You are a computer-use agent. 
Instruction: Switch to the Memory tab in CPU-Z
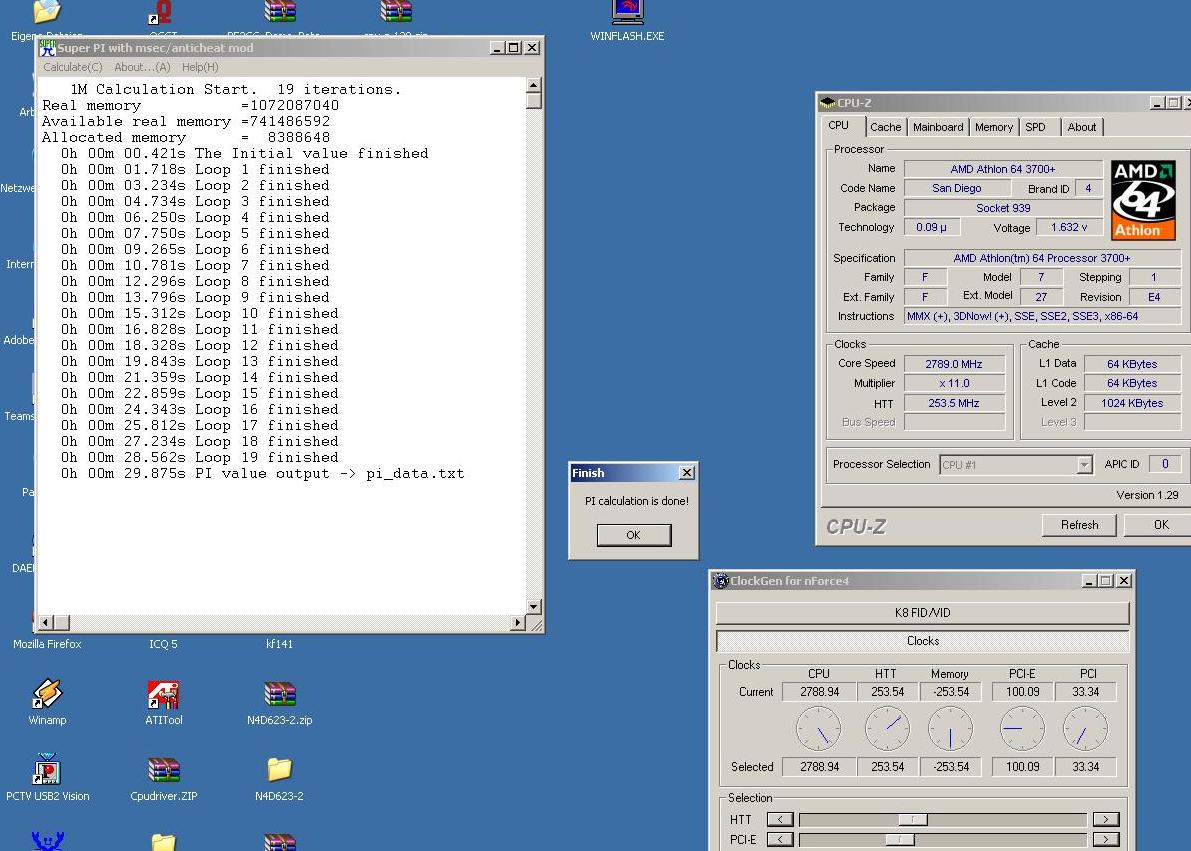click(993, 127)
